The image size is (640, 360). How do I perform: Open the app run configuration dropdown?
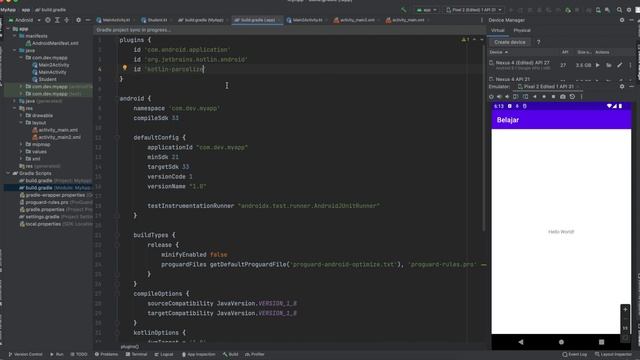[427, 10]
